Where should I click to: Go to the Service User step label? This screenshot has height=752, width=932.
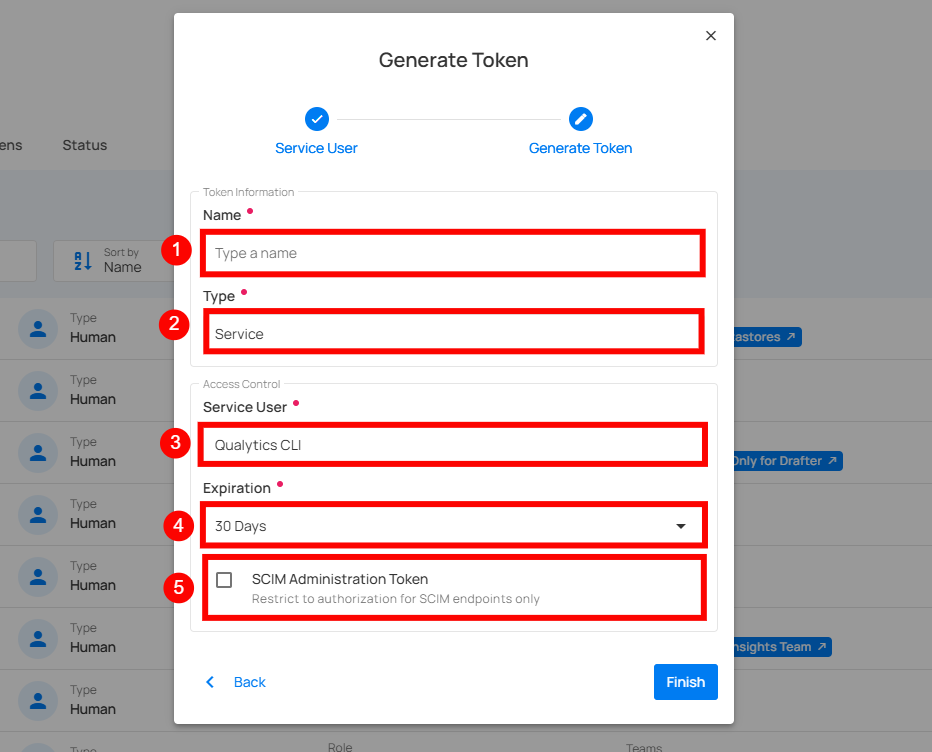tap(316, 148)
